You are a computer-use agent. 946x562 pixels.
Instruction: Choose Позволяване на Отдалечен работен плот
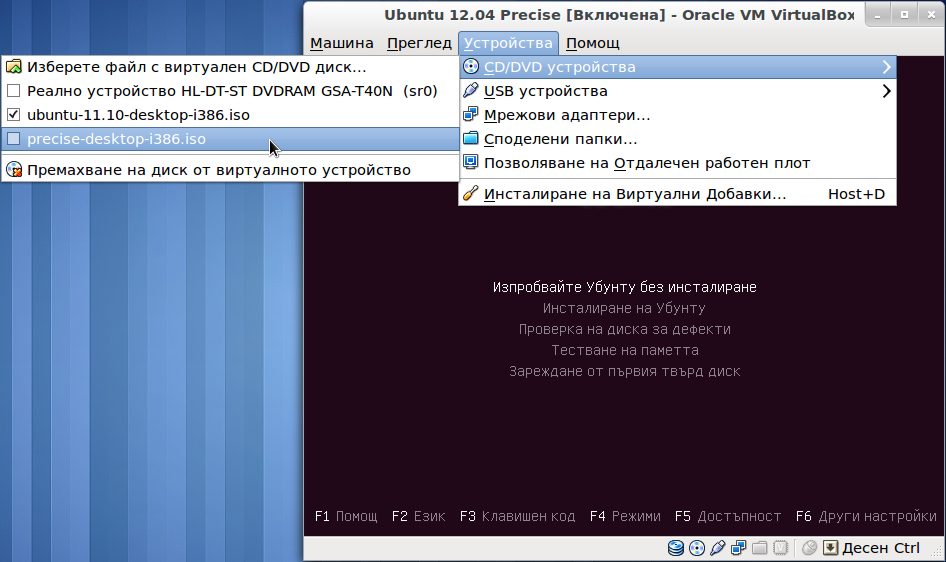click(678, 163)
